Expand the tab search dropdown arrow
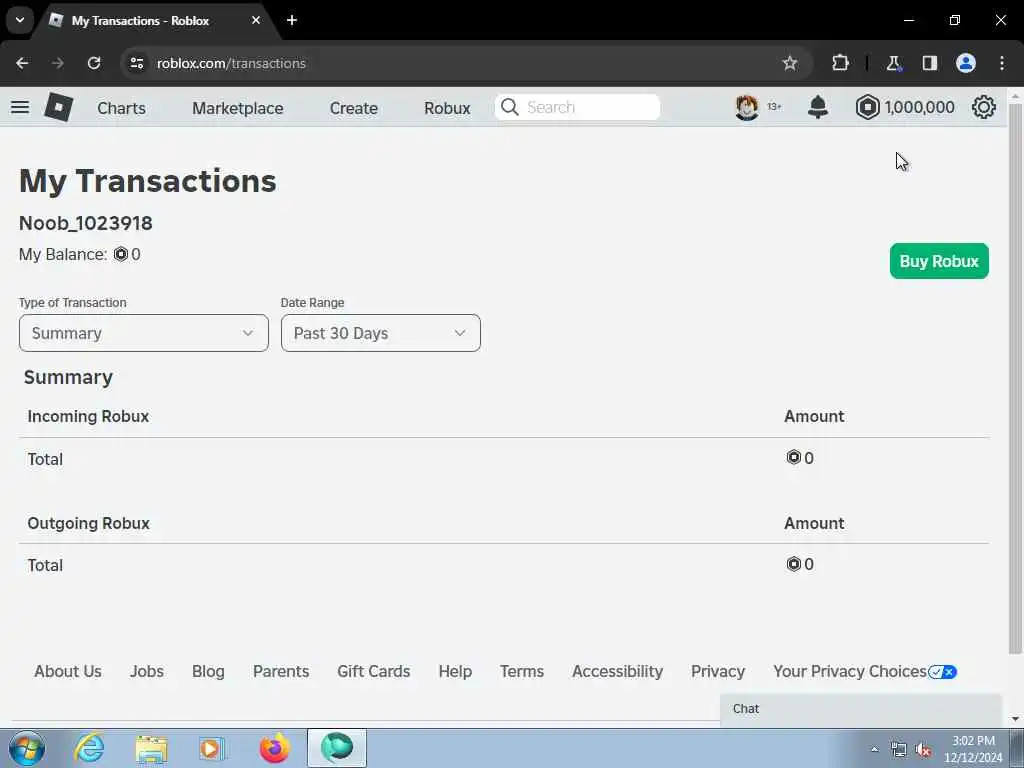The image size is (1024, 768). tap(20, 20)
